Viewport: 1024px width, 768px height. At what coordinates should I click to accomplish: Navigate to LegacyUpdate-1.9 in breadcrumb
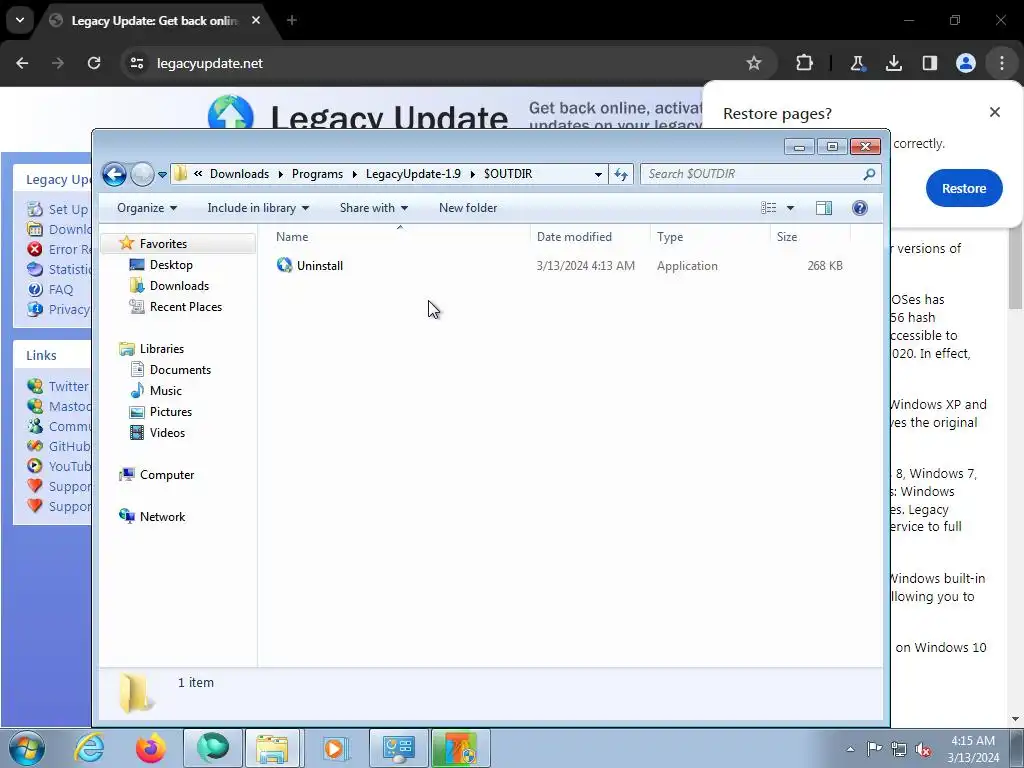tap(413, 174)
